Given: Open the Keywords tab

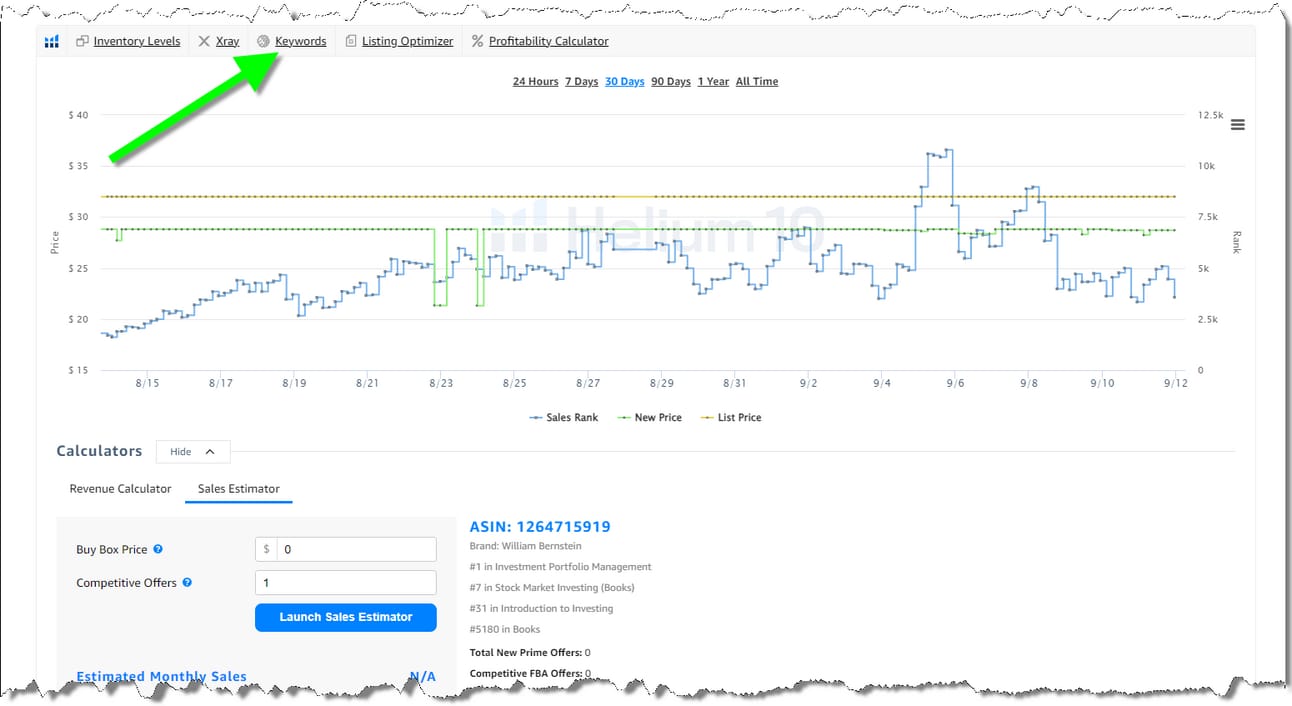Looking at the screenshot, I should tap(301, 41).
